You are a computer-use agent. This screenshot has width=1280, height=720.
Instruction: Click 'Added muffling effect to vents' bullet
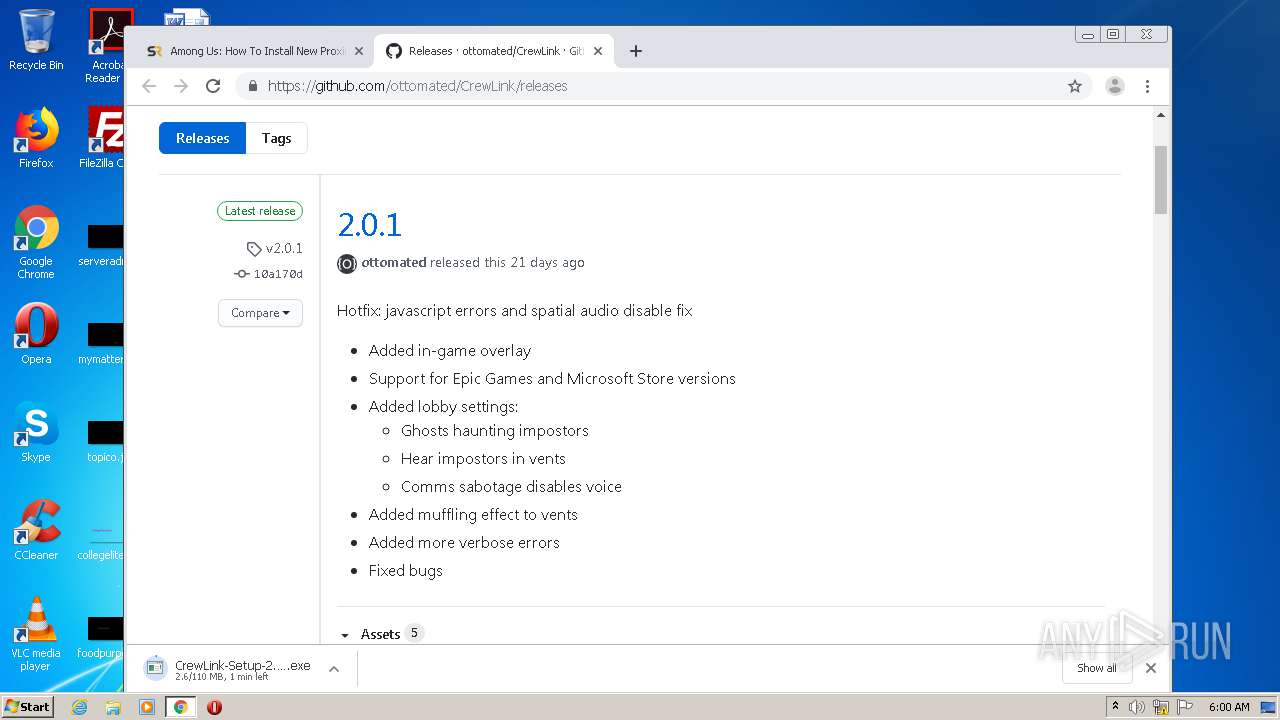pos(473,514)
